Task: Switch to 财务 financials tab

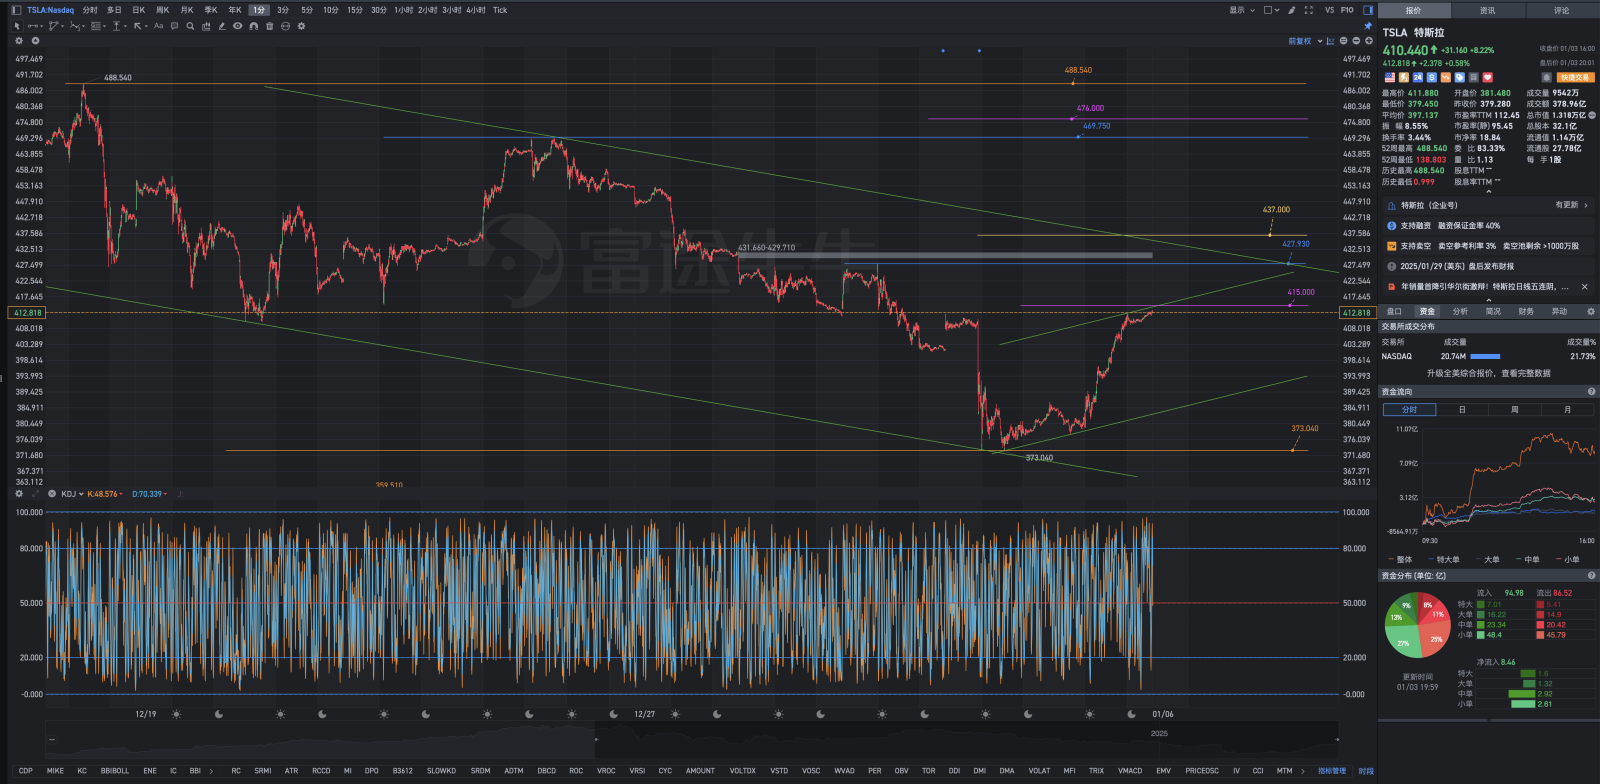Action: 1526,311
